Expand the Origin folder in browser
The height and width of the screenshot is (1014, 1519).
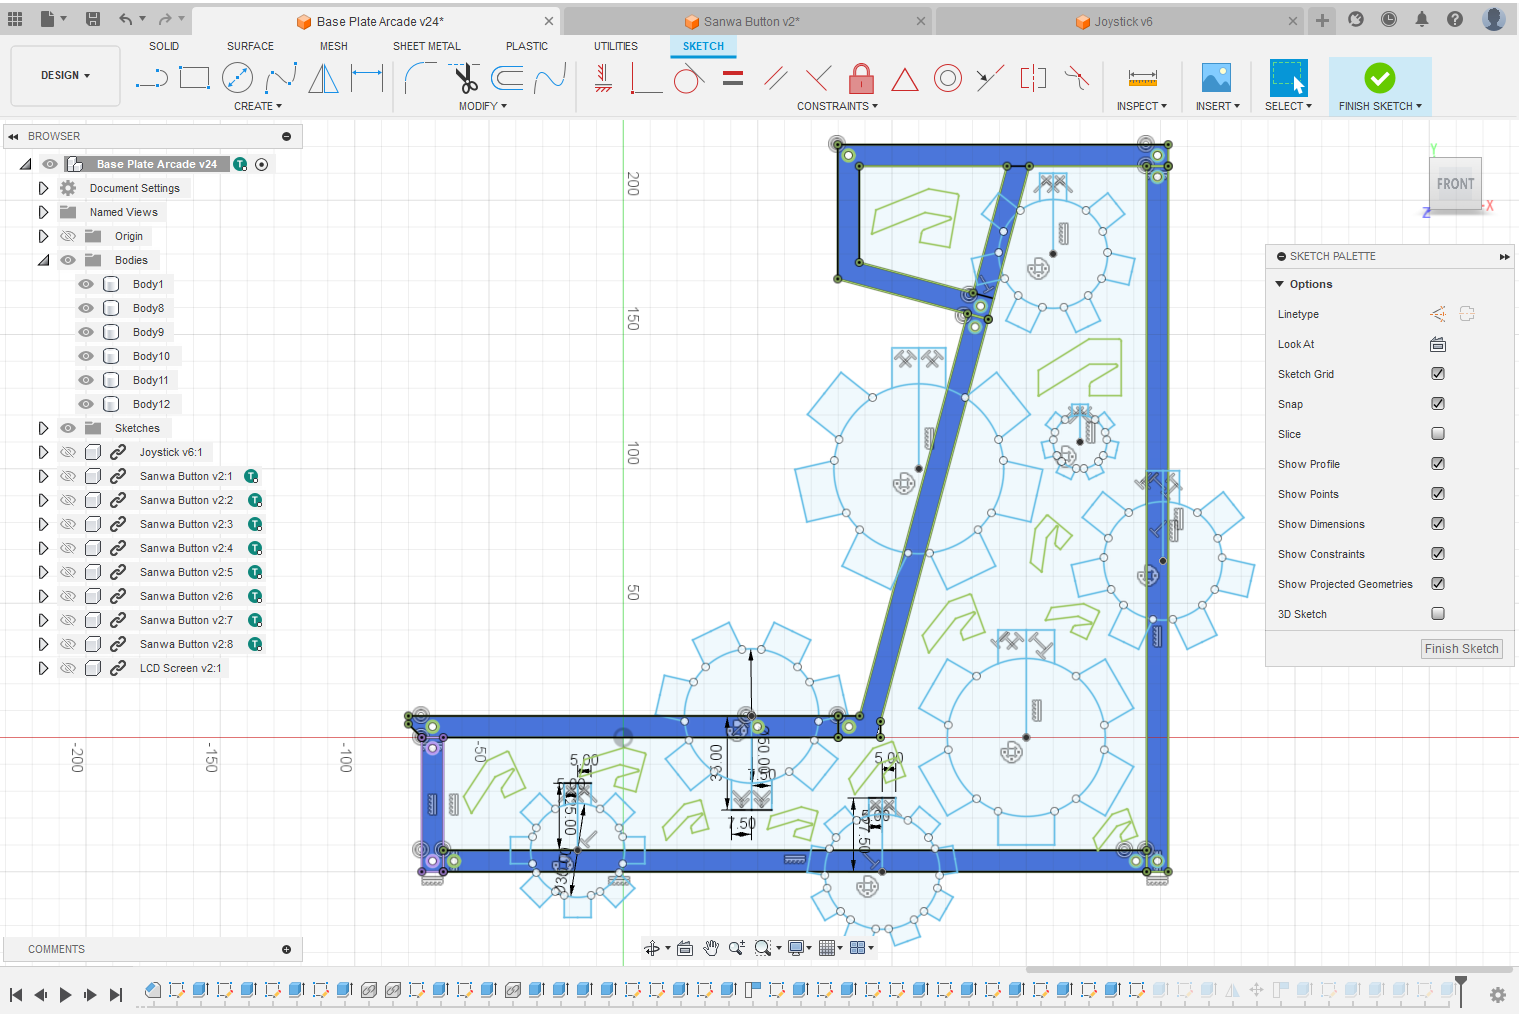click(43, 235)
